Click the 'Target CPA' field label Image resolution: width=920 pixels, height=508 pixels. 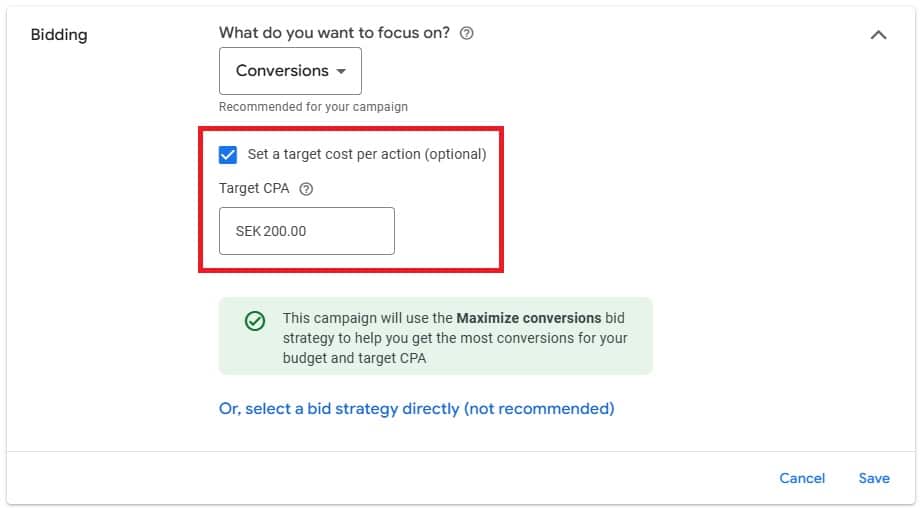pyautogui.click(x=254, y=188)
